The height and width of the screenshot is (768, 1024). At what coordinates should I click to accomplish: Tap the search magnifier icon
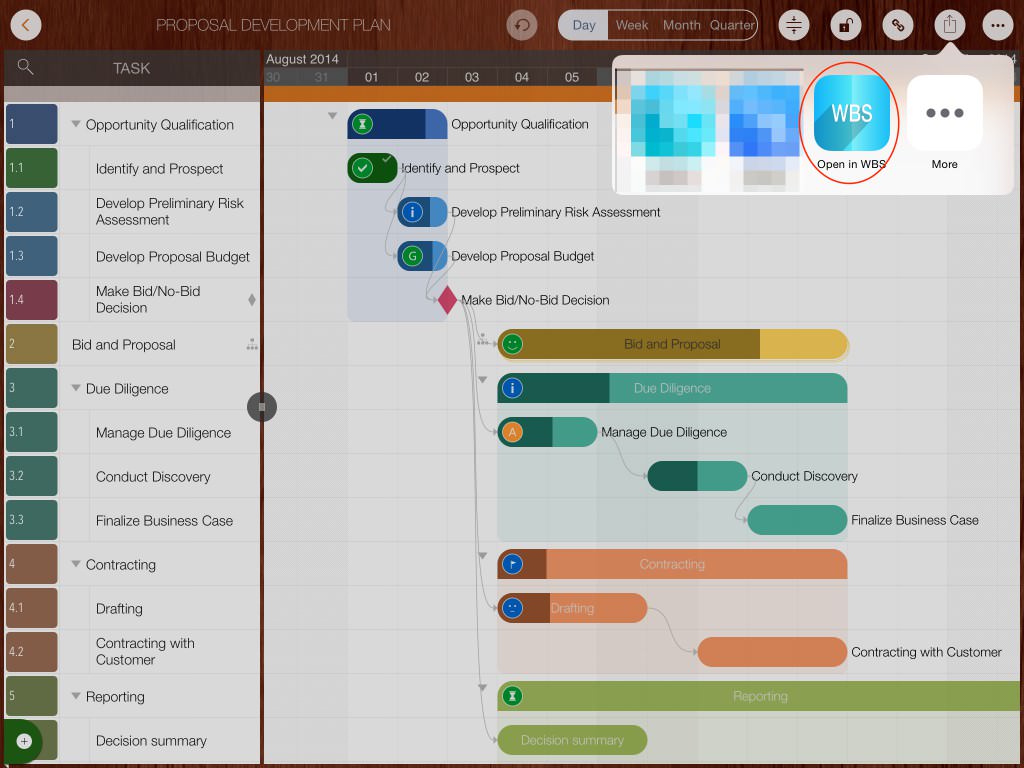click(26, 67)
